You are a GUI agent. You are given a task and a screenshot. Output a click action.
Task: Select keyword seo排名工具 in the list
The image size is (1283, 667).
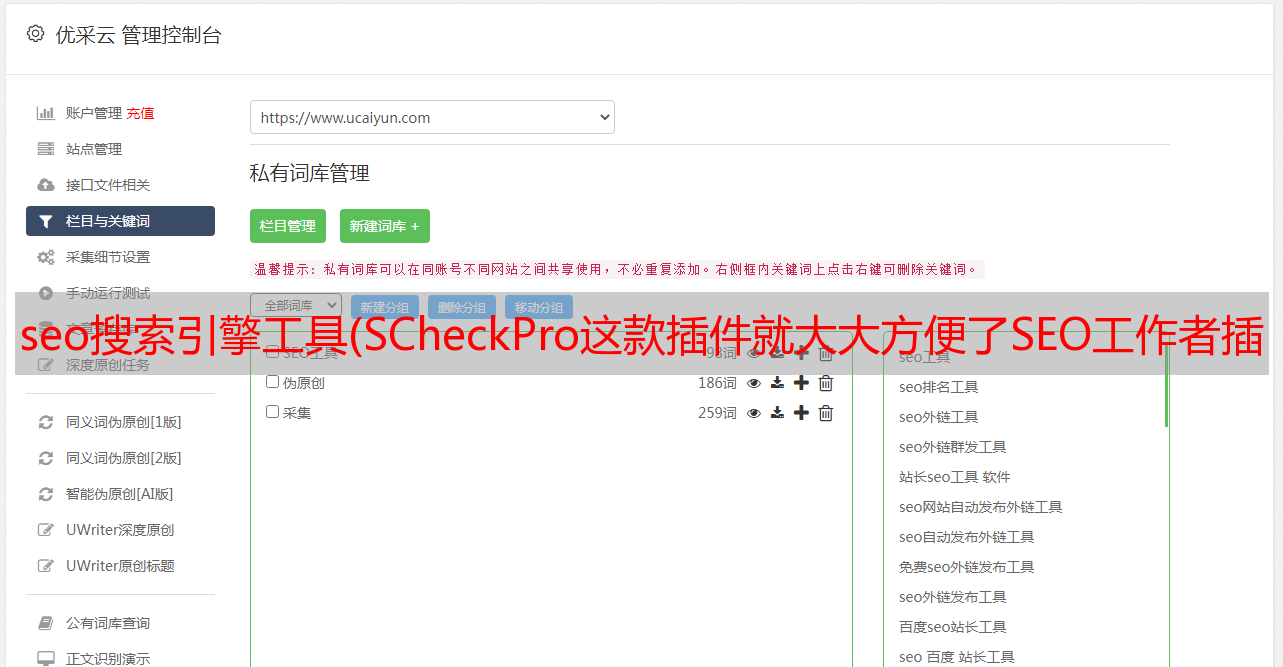click(x=938, y=387)
